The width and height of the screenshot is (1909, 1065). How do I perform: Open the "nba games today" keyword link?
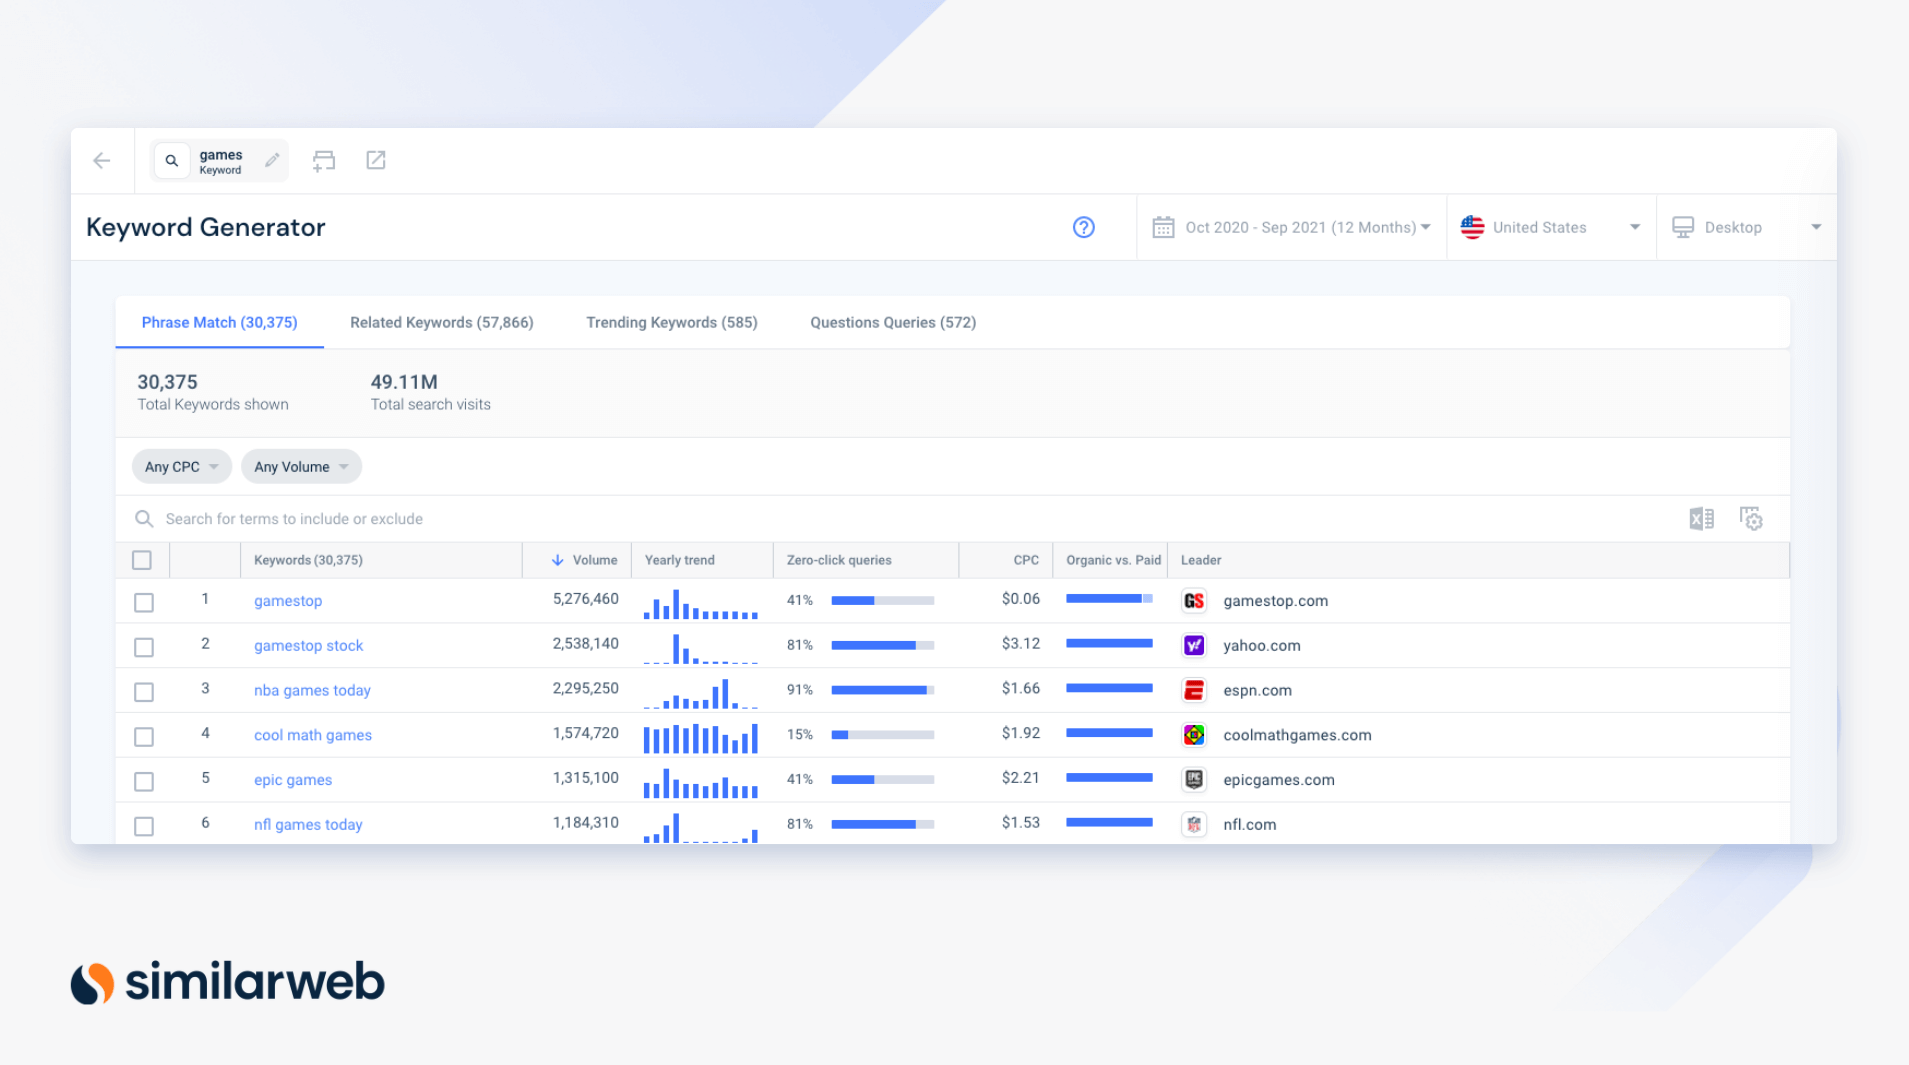tap(311, 690)
